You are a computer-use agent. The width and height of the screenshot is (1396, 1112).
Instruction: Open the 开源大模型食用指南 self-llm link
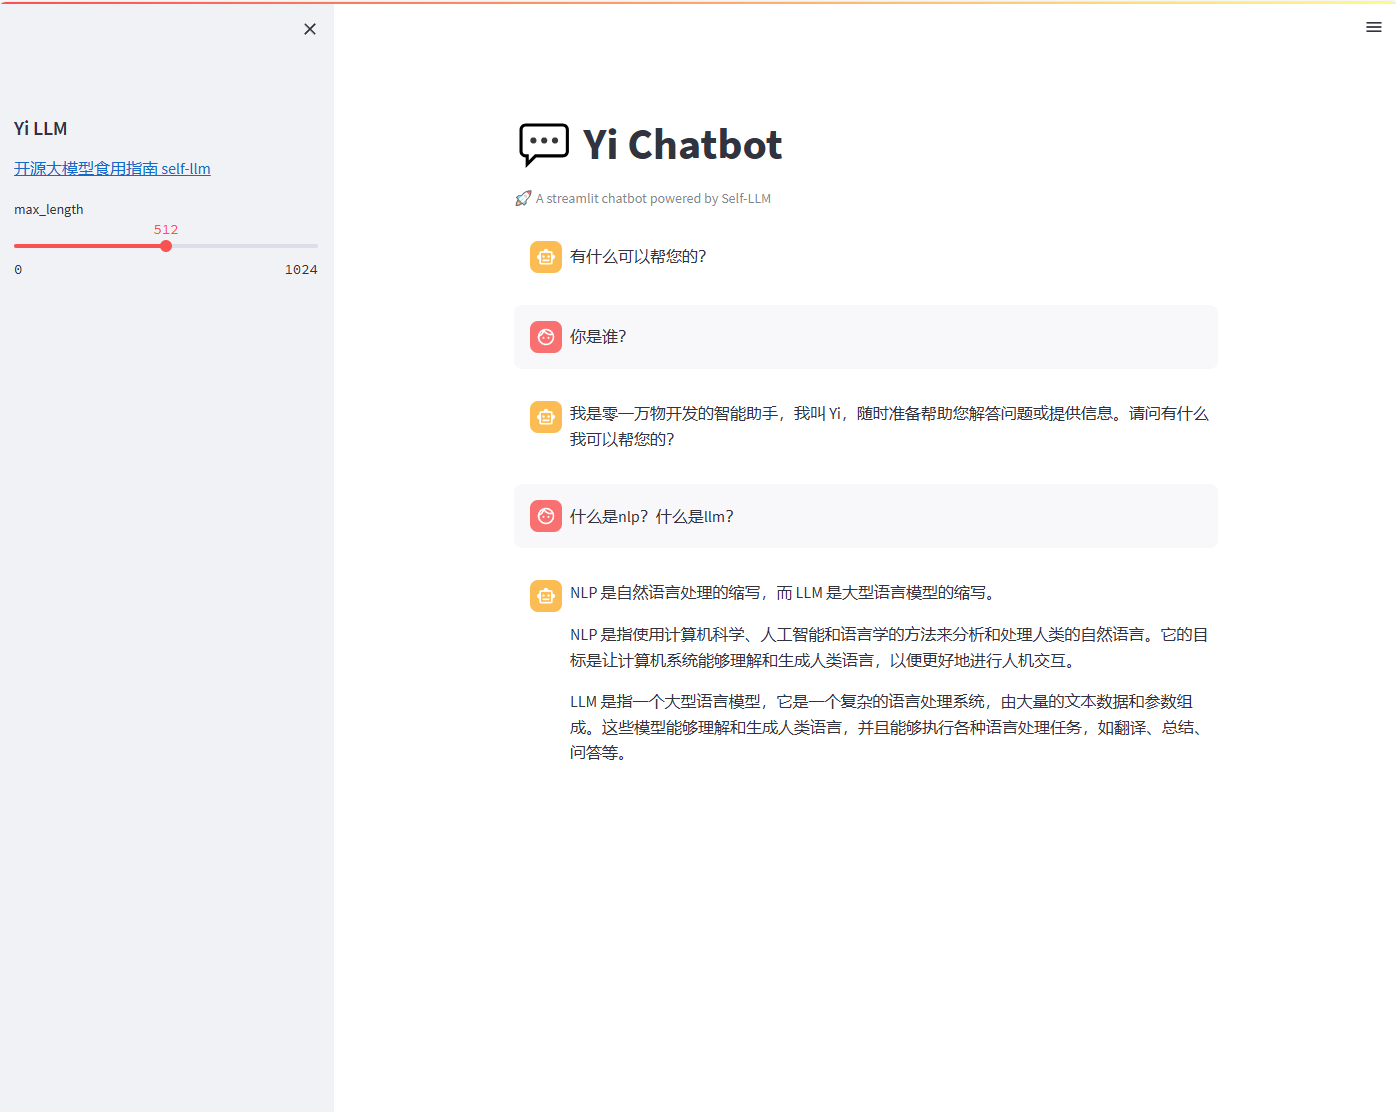(112, 168)
